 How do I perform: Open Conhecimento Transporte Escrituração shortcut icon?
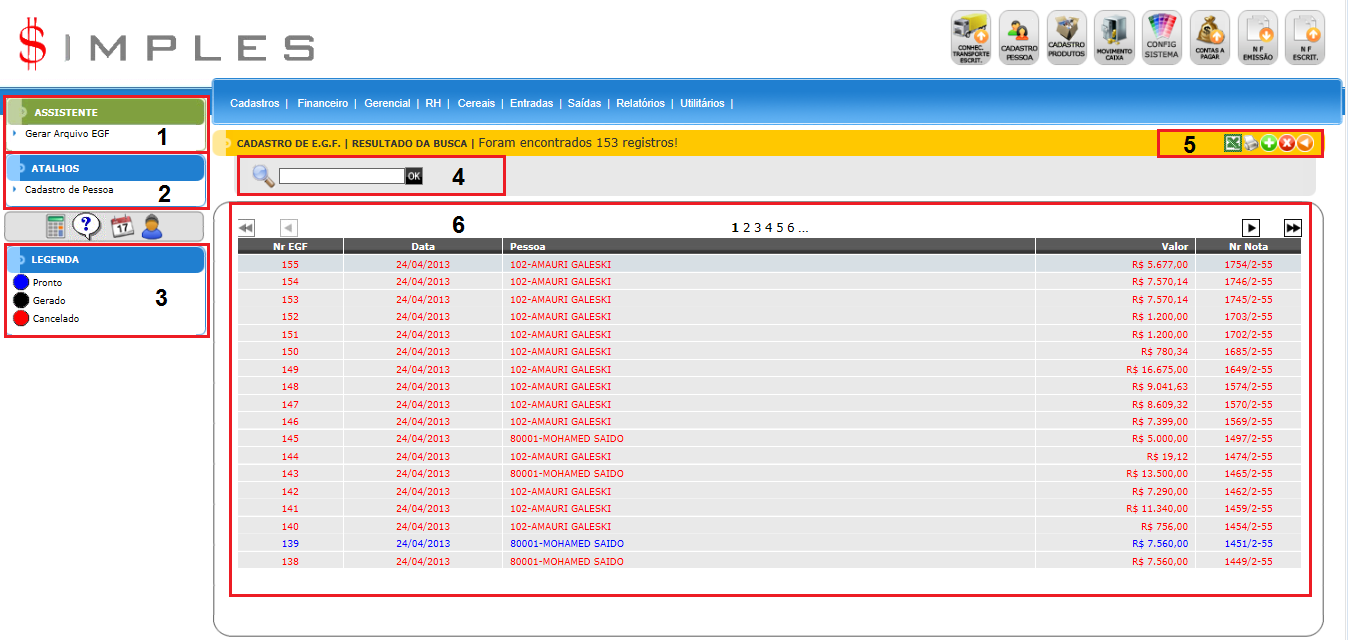coord(970,38)
